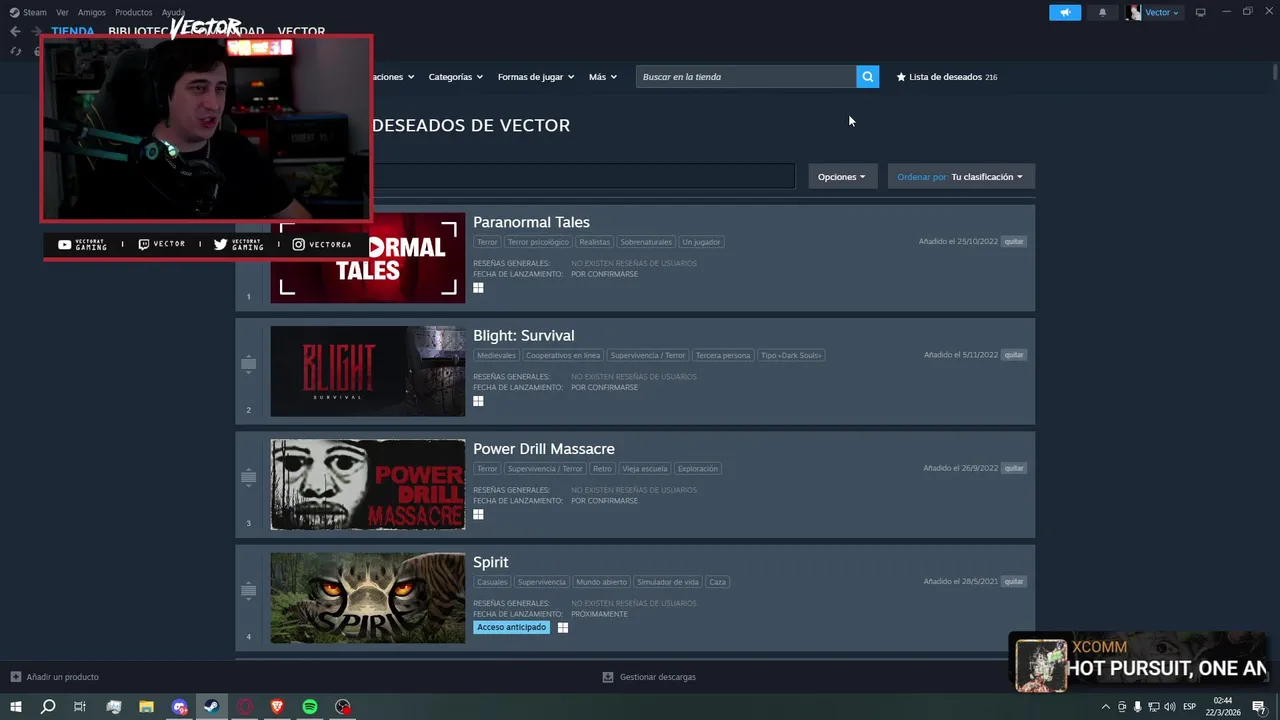
Task: Open the Ver menu
Action: click(x=62, y=12)
